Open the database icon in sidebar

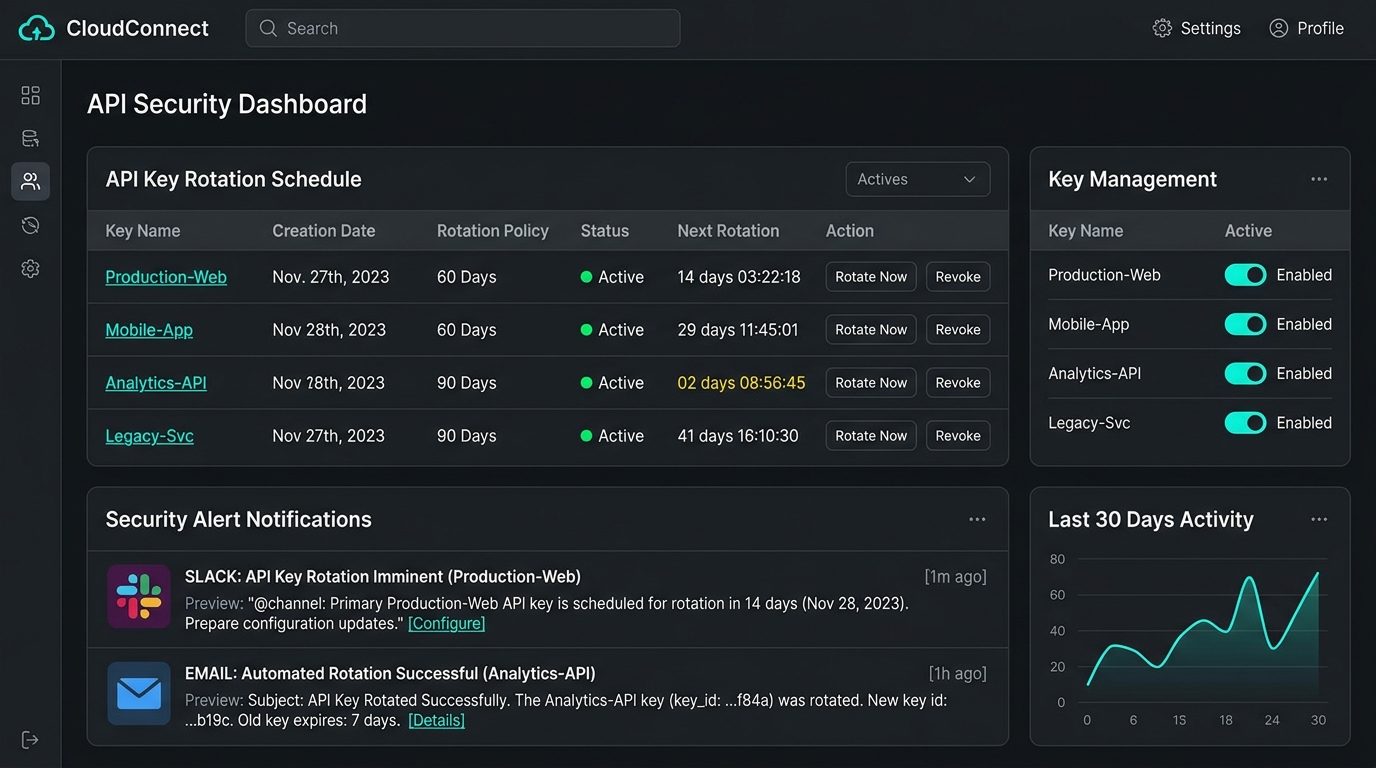(30, 138)
